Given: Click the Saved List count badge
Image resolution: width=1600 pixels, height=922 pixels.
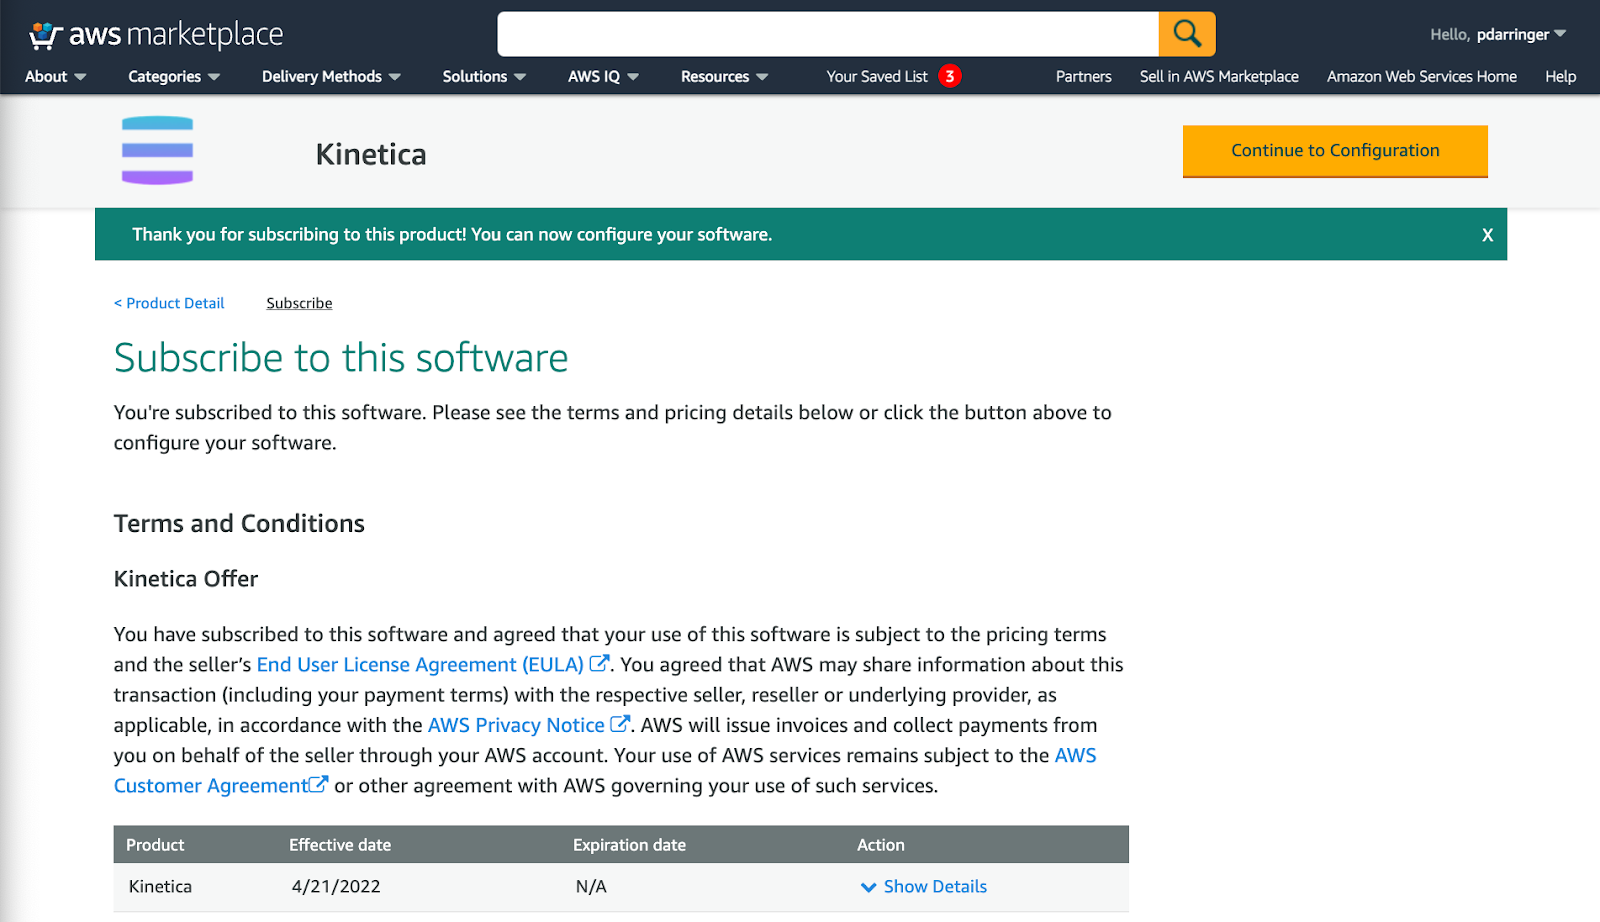Looking at the screenshot, I should click(x=949, y=75).
